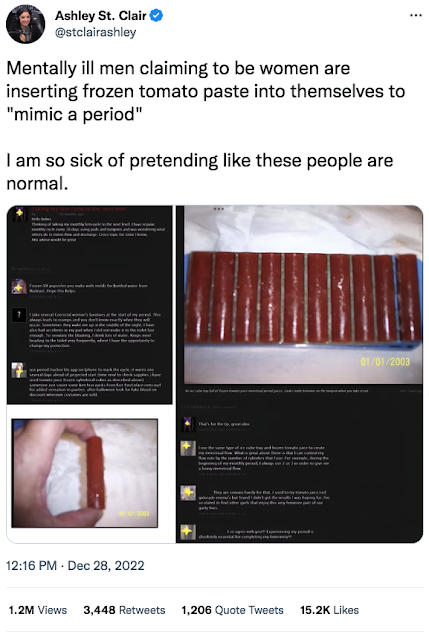429x640 pixels.
Task: Click the yellow star avatar beside 'great idea' comment
Action: point(188,424)
